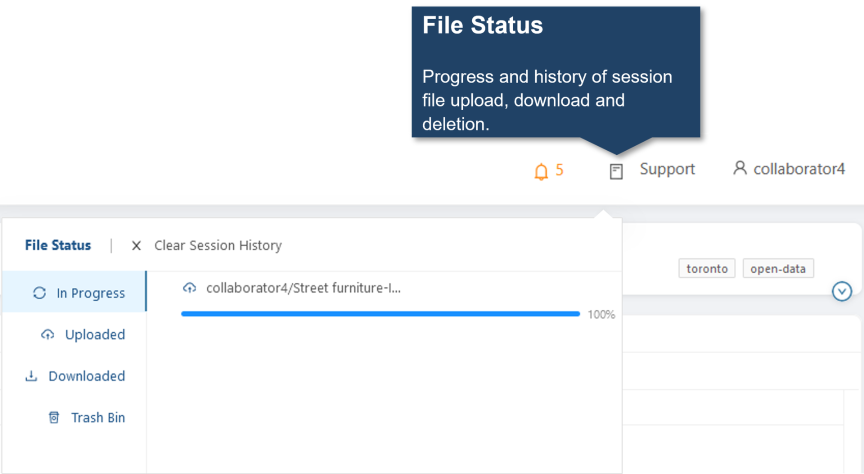This screenshot has height=474, width=864.
Task: Click the In Progress refresh icon
Action: [39, 293]
